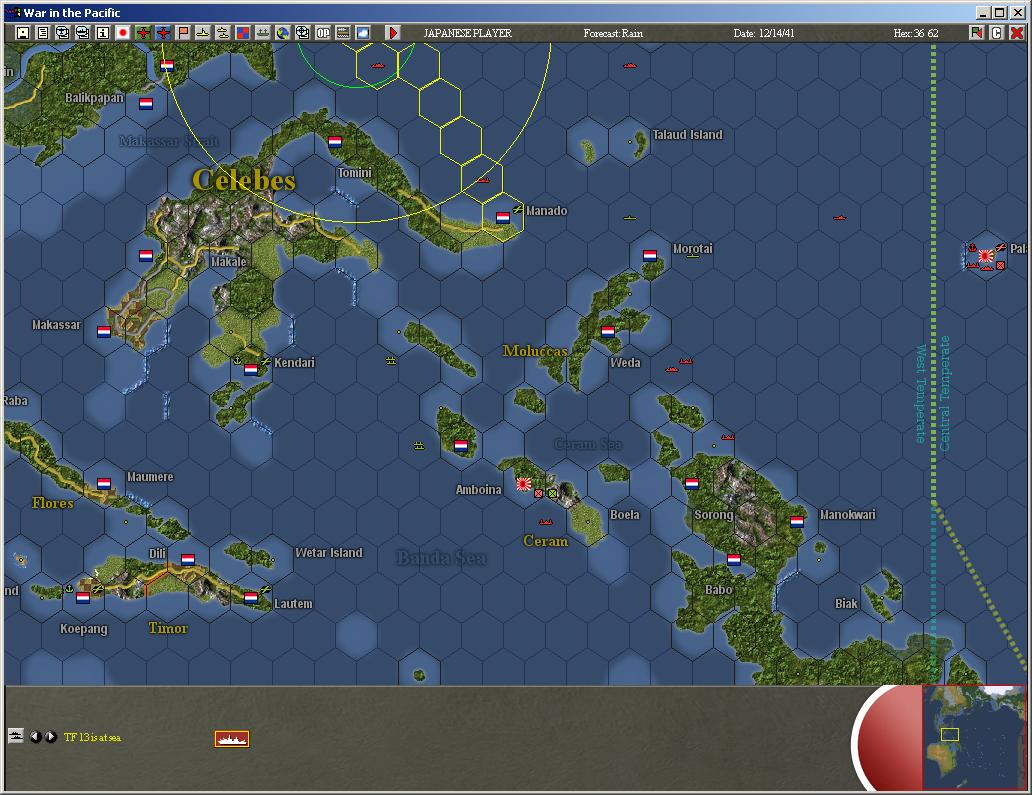
Task: Open the Operations Report with the OP icon
Action: (x=322, y=32)
